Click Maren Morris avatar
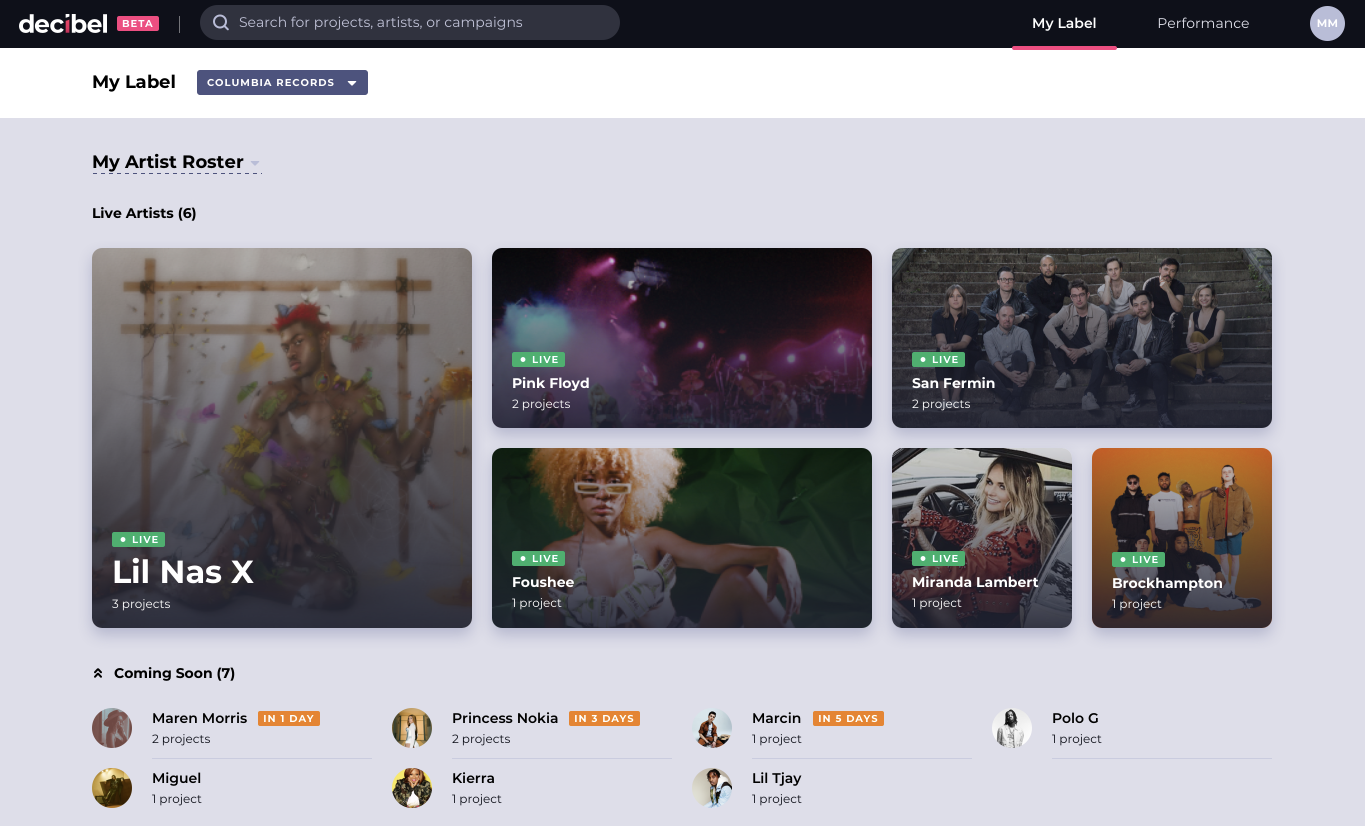The height and width of the screenshot is (826, 1368). tap(112, 728)
